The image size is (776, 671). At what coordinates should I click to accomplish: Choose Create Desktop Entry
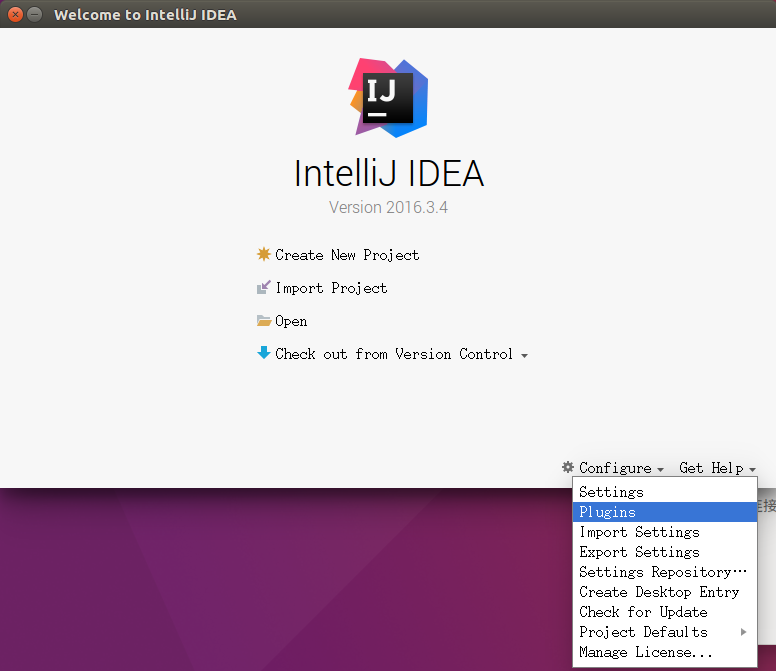pos(665,592)
